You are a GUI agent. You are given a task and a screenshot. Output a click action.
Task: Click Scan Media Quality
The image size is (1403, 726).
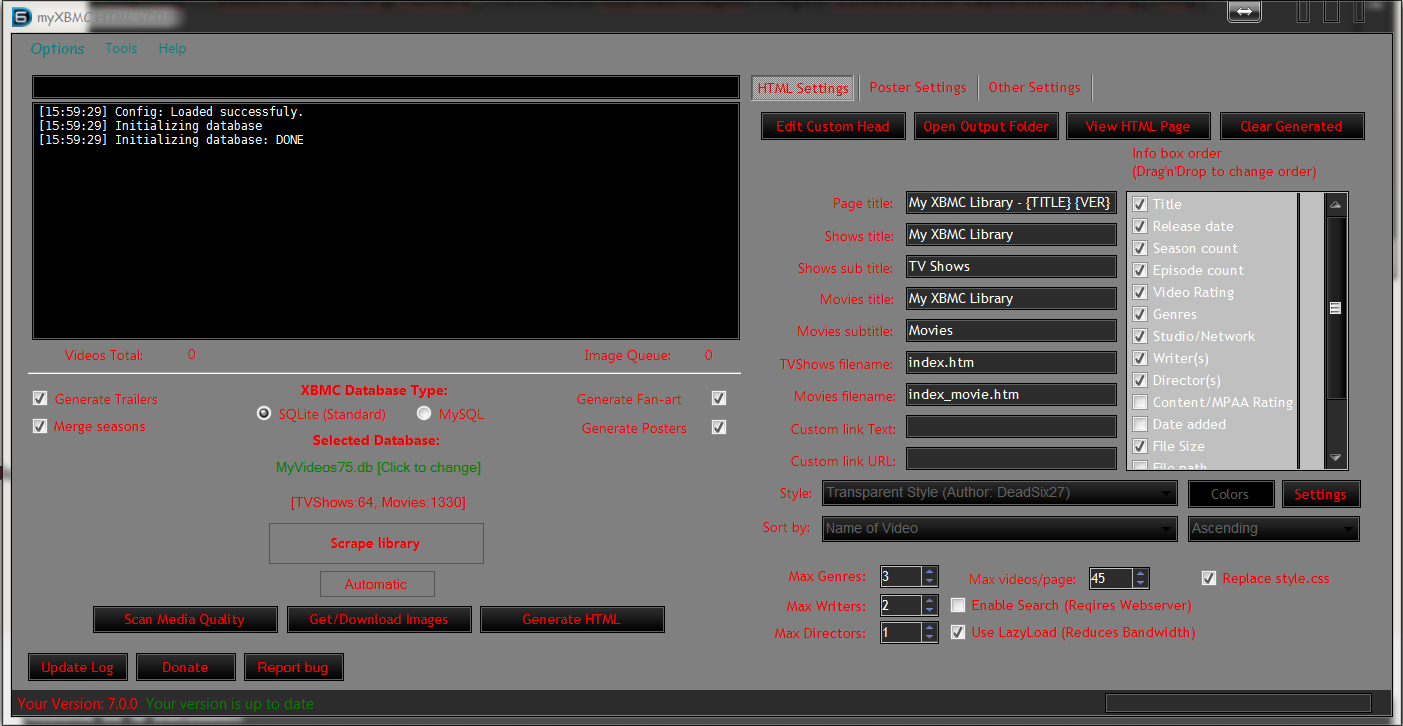click(184, 619)
